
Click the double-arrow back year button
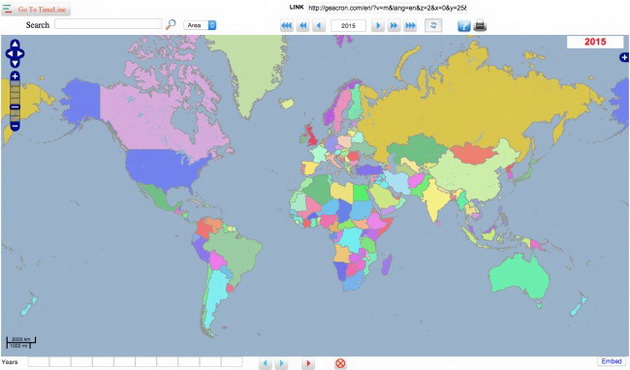(x=303, y=26)
